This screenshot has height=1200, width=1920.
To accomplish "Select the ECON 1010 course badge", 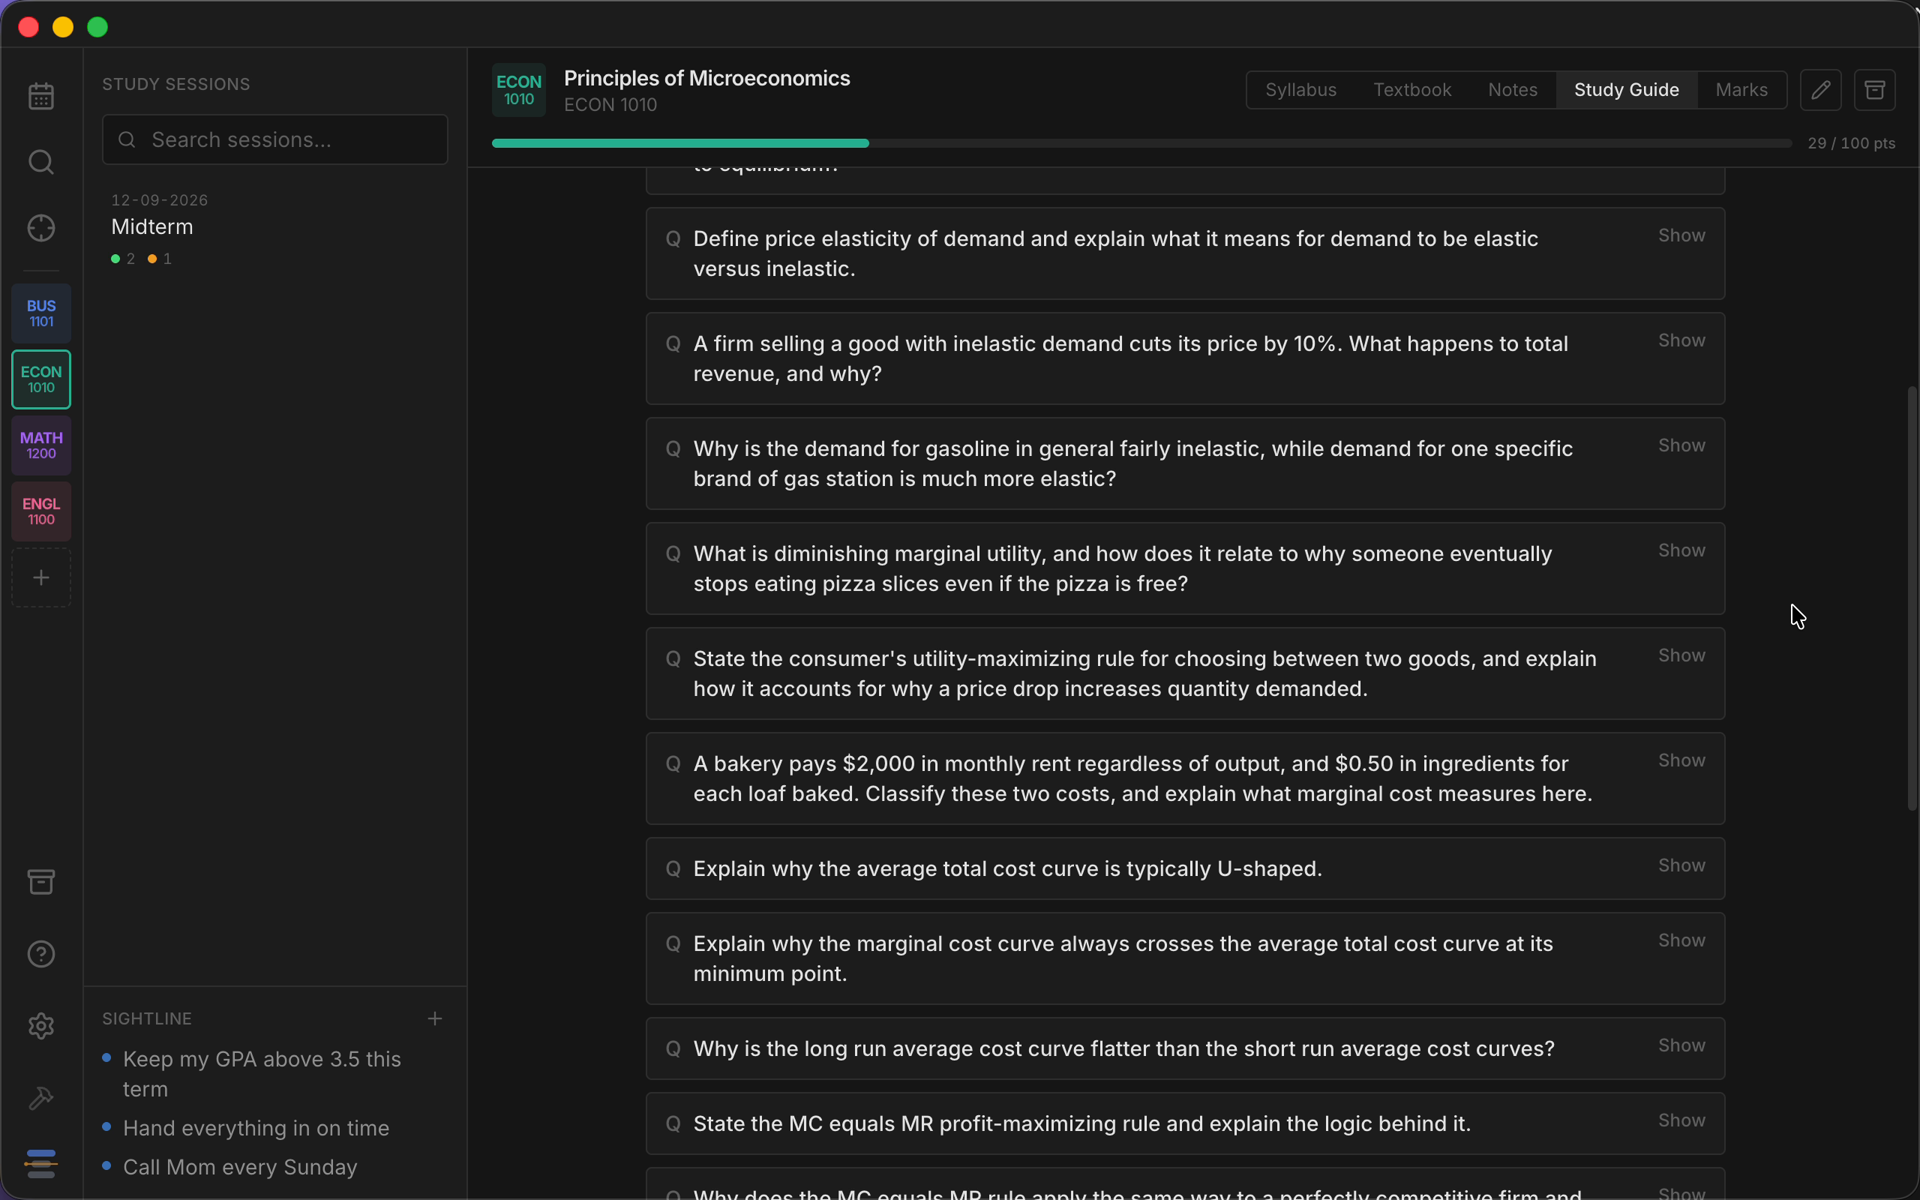I will pyautogui.click(x=41, y=379).
